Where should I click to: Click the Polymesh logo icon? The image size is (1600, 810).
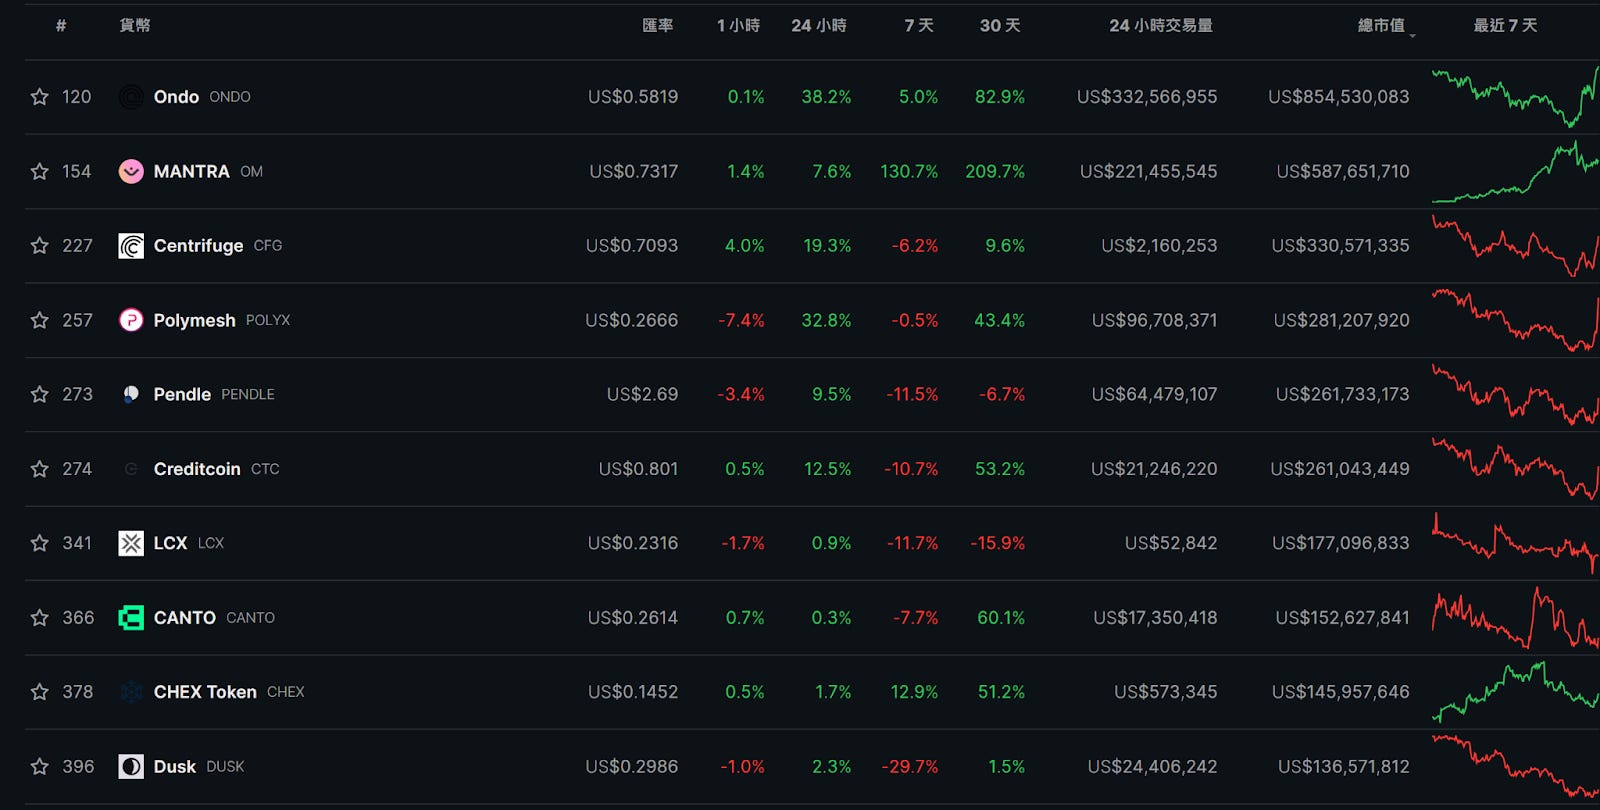pyautogui.click(x=131, y=320)
